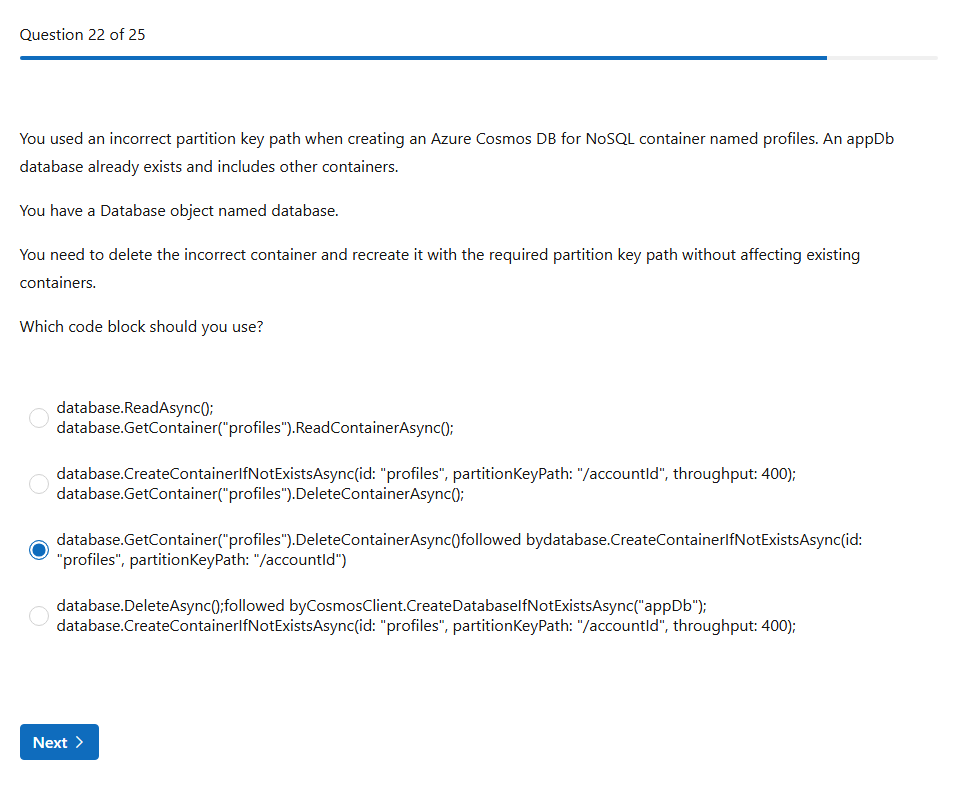Click the answer line with "throughput: 400" above DeleteContainerAsync
This screenshot has height=798, width=956.
pyautogui.click(x=426, y=474)
